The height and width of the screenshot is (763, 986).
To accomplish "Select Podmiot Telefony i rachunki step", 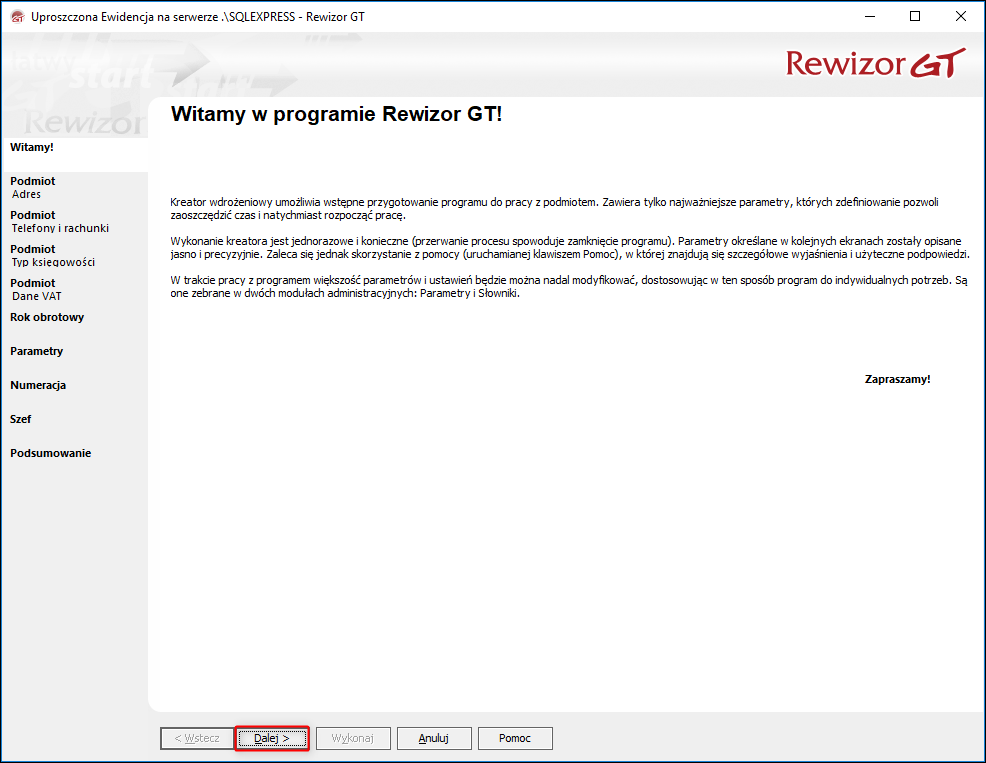I will (x=60, y=221).
